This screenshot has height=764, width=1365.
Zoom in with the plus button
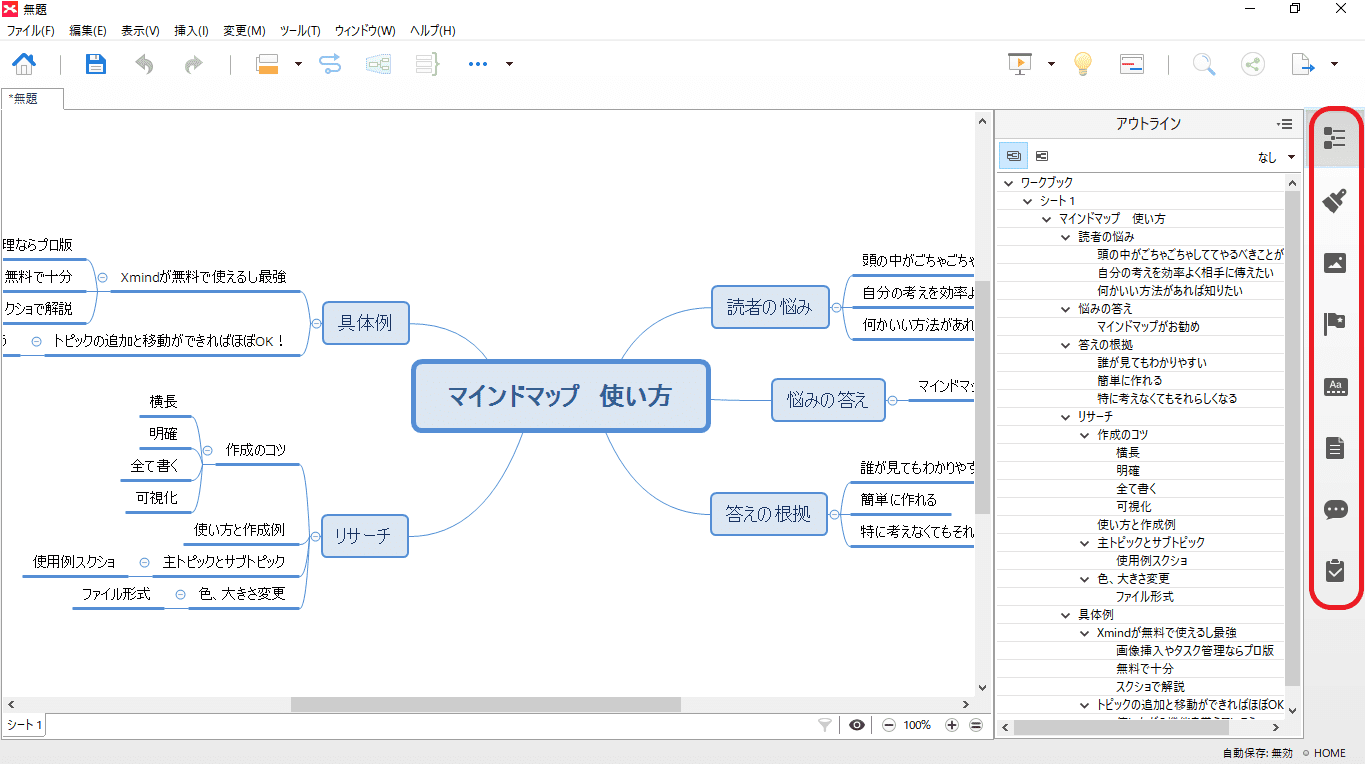tap(952, 725)
